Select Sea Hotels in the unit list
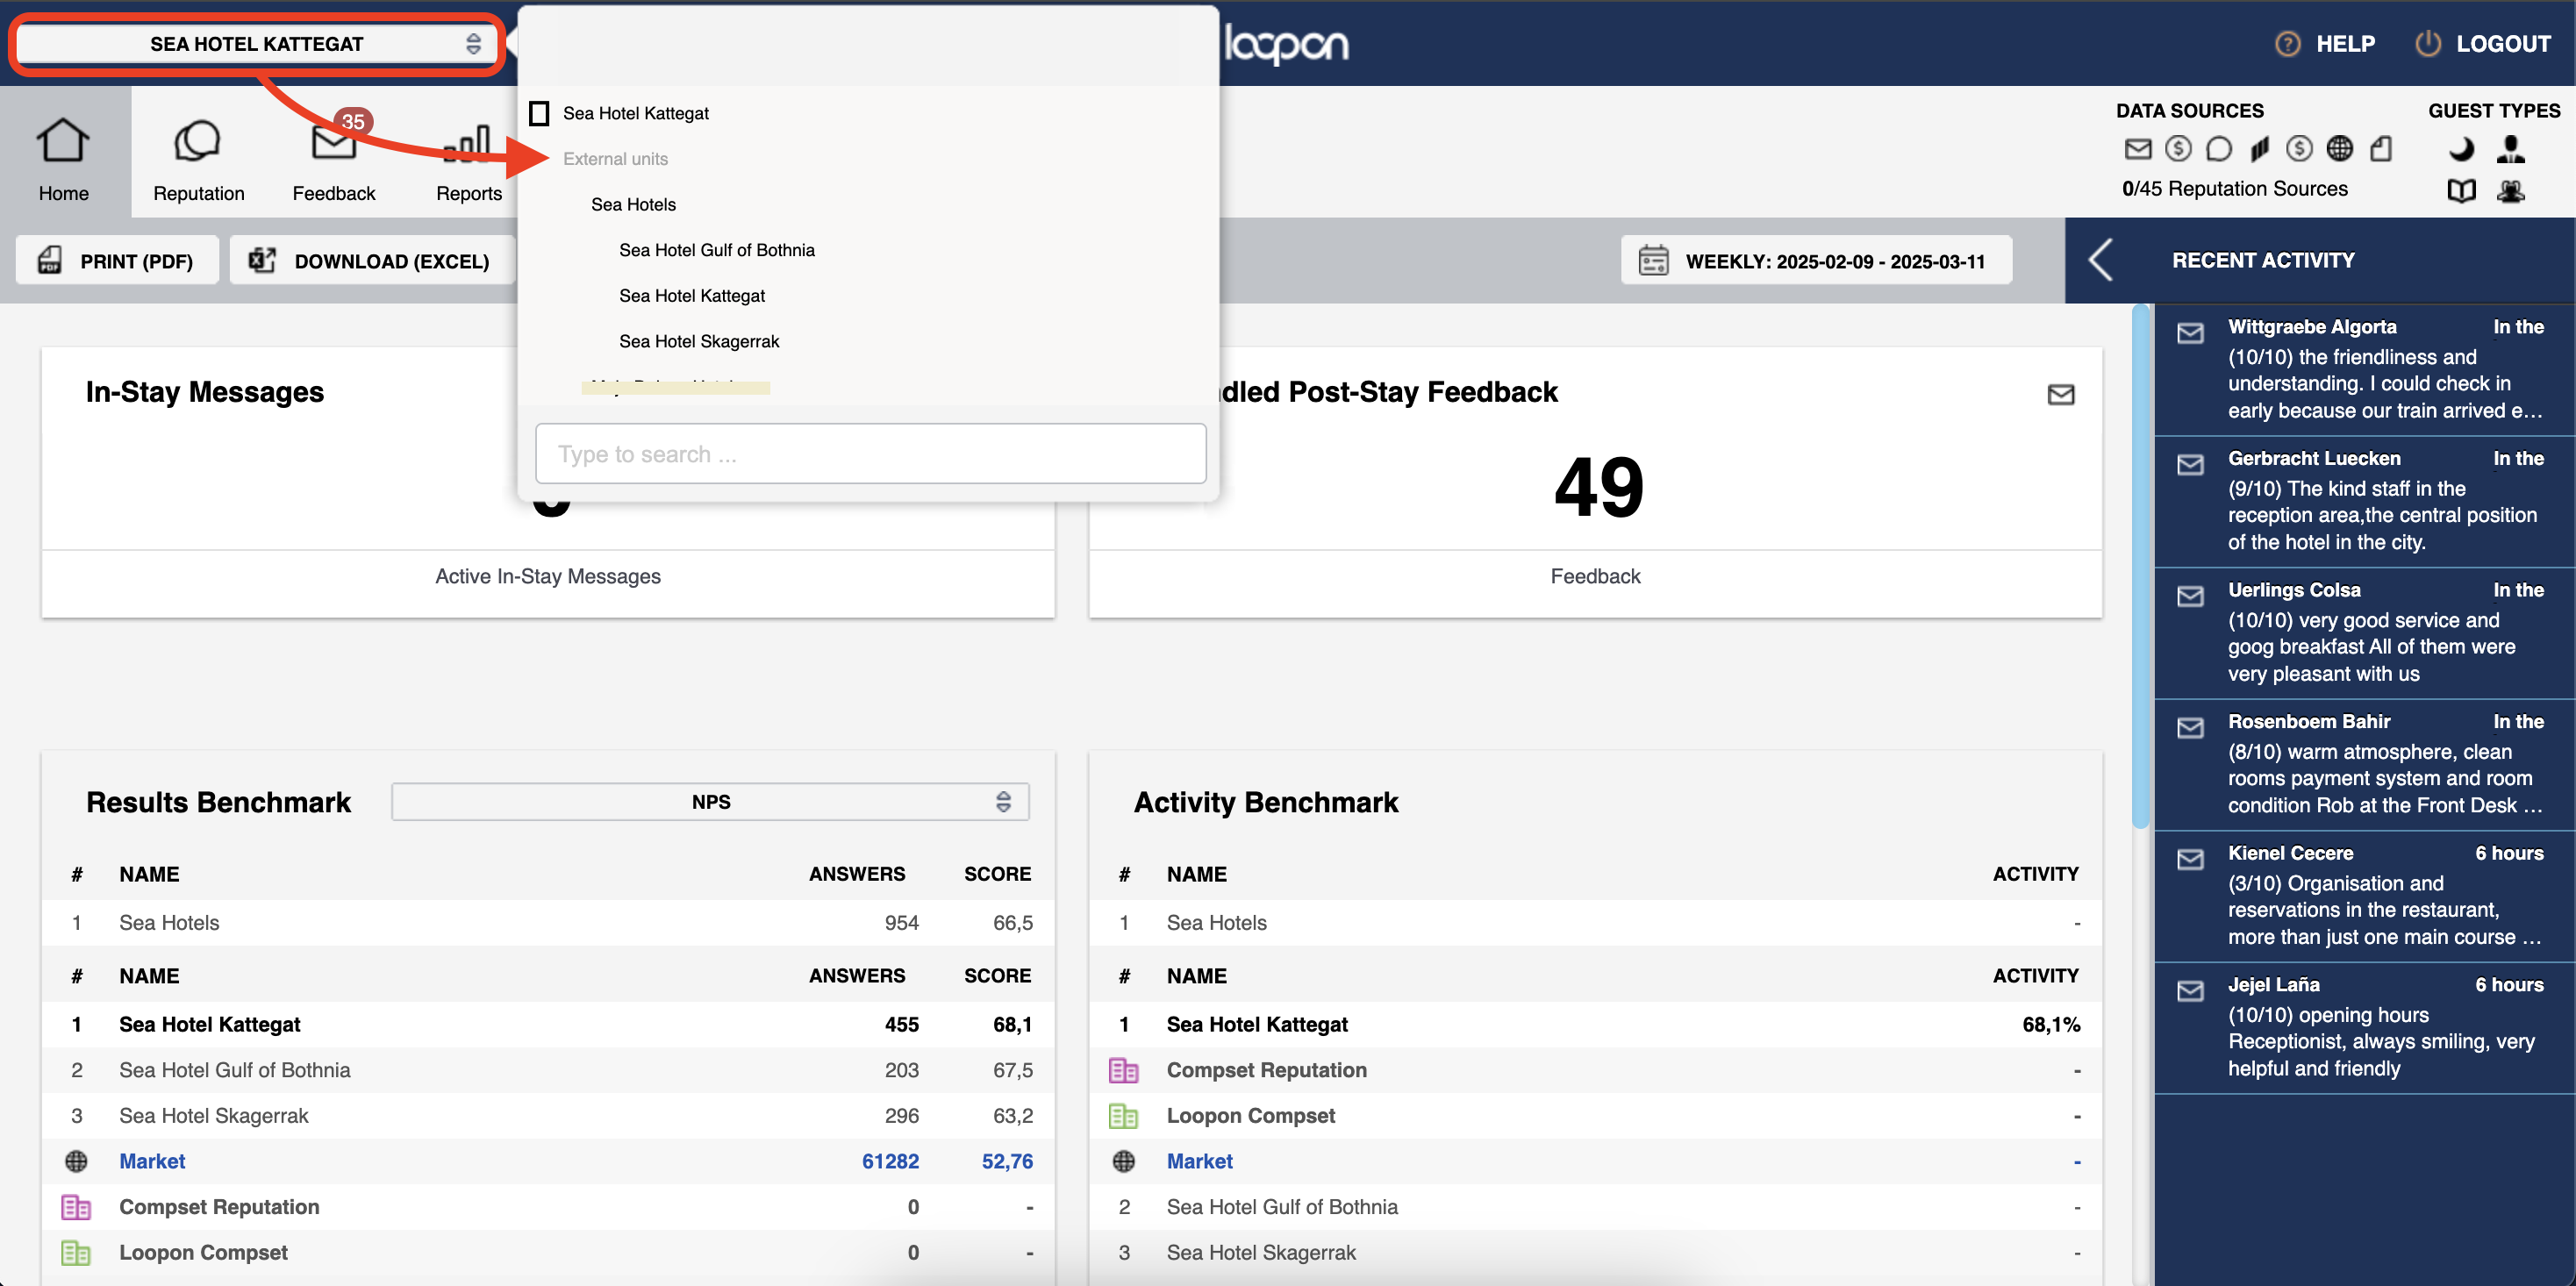 pos(633,204)
